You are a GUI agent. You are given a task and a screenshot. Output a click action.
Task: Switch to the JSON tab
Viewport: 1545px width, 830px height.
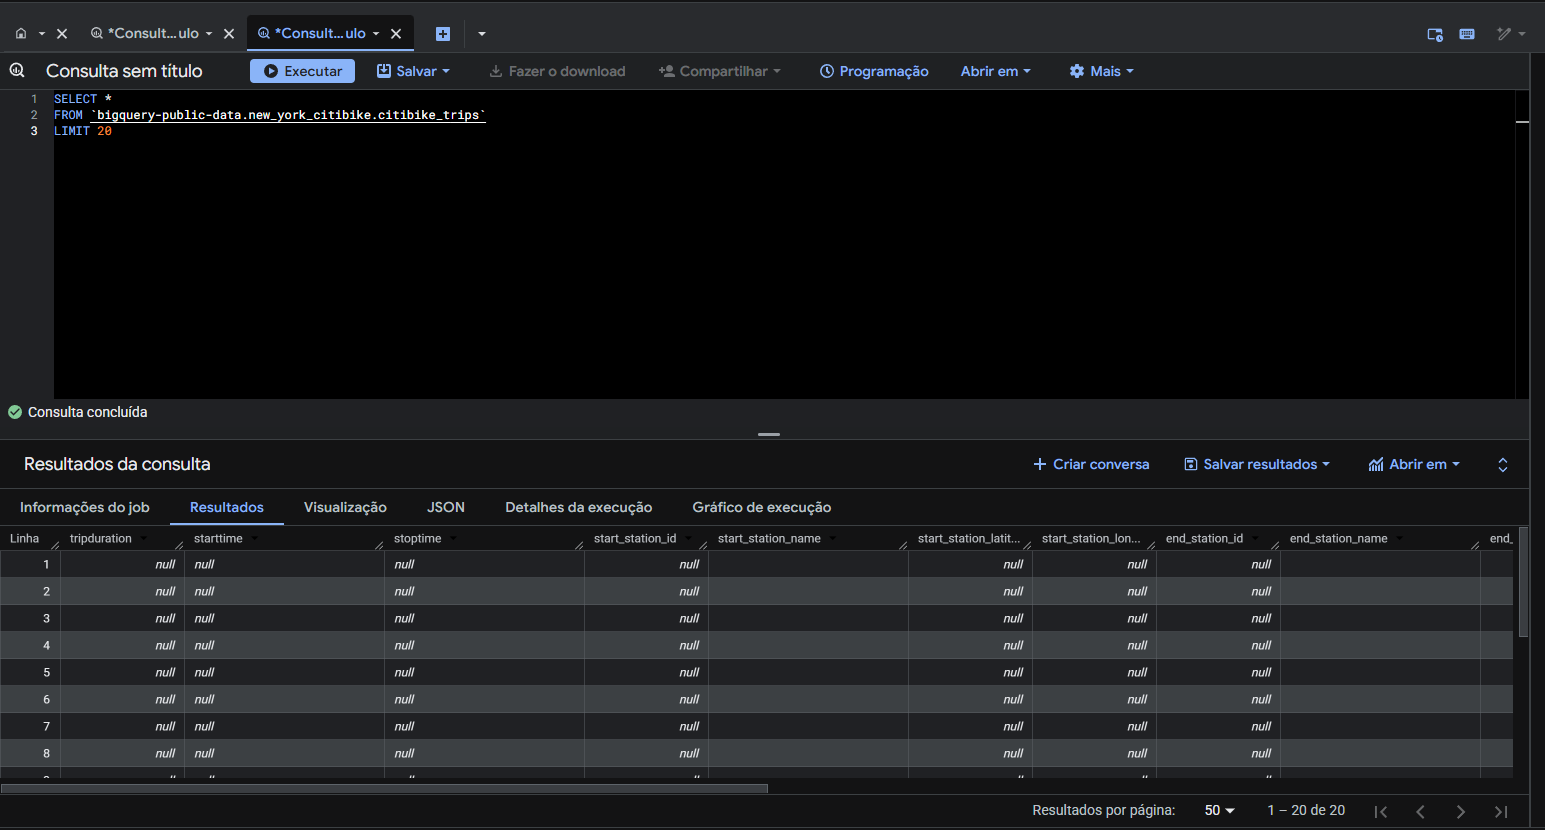(x=446, y=507)
